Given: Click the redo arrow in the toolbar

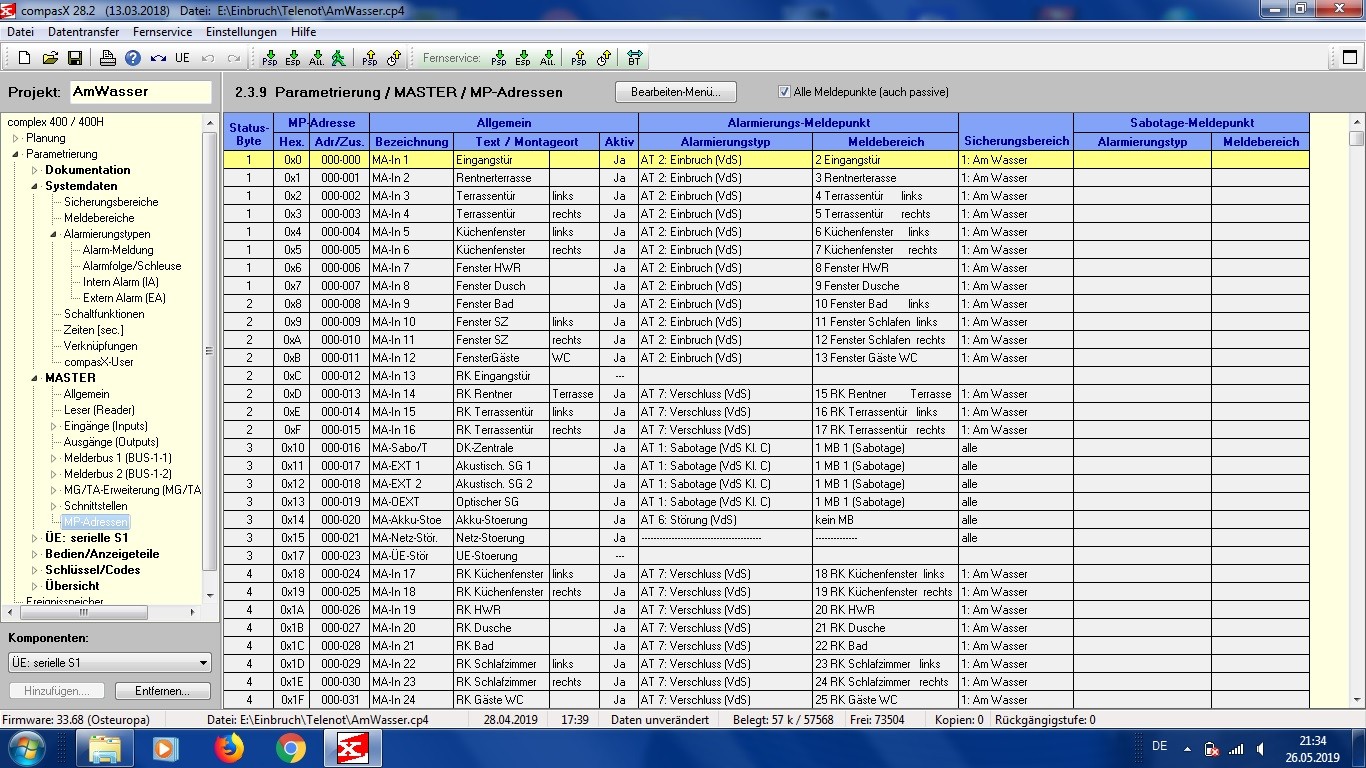Looking at the screenshot, I should click(x=234, y=58).
